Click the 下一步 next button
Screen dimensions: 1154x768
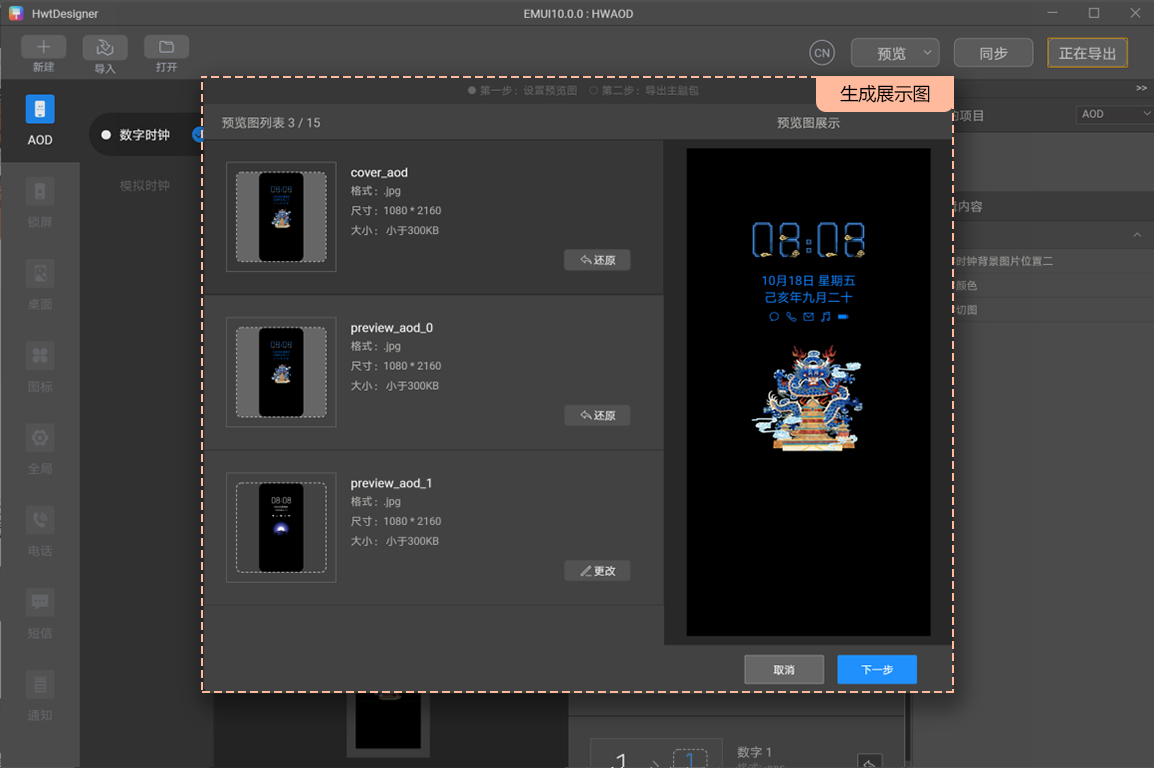(877, 669)
